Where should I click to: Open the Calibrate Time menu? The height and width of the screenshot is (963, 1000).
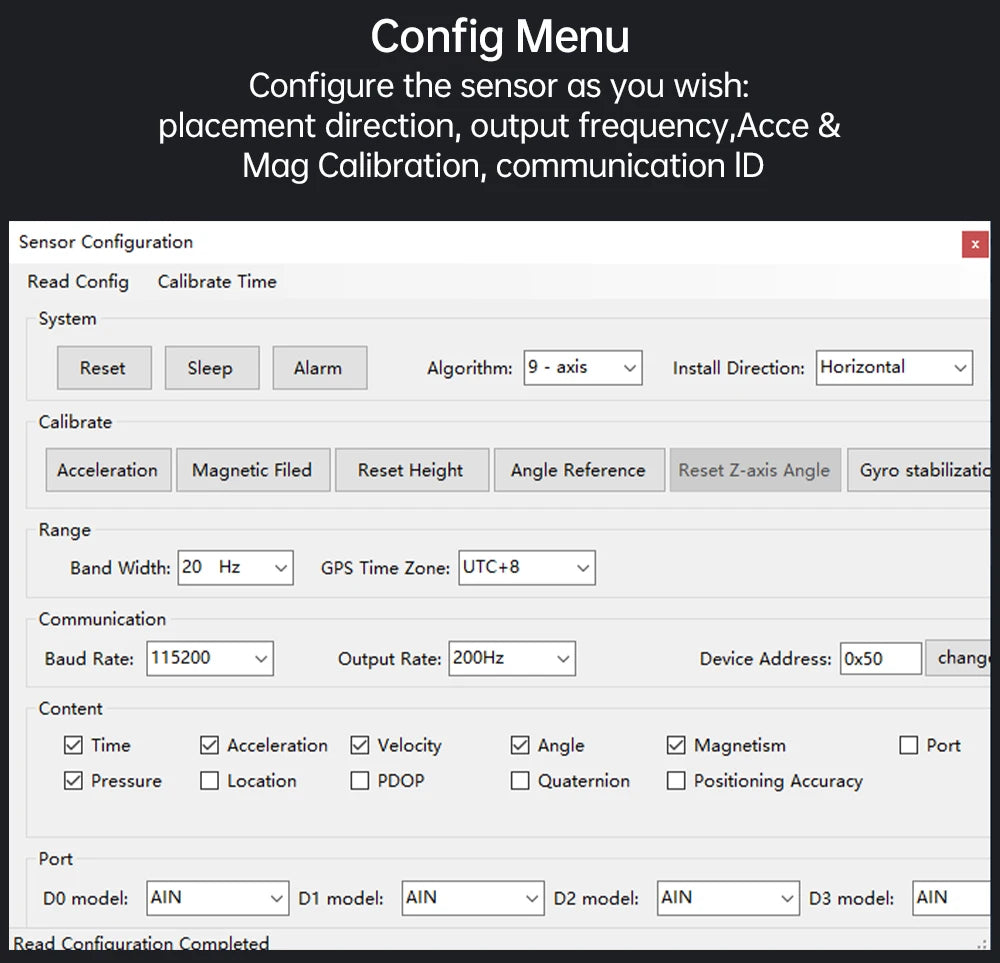coord(217,281)
